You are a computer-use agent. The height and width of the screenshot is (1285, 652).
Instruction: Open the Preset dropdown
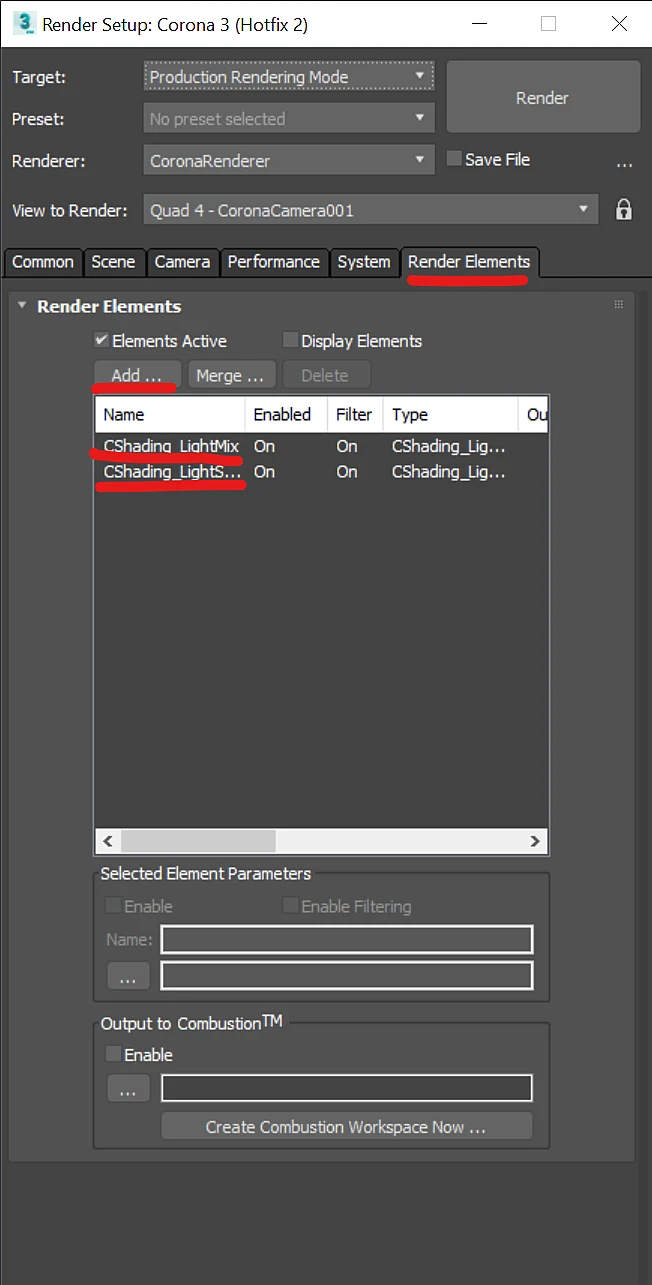289,119
